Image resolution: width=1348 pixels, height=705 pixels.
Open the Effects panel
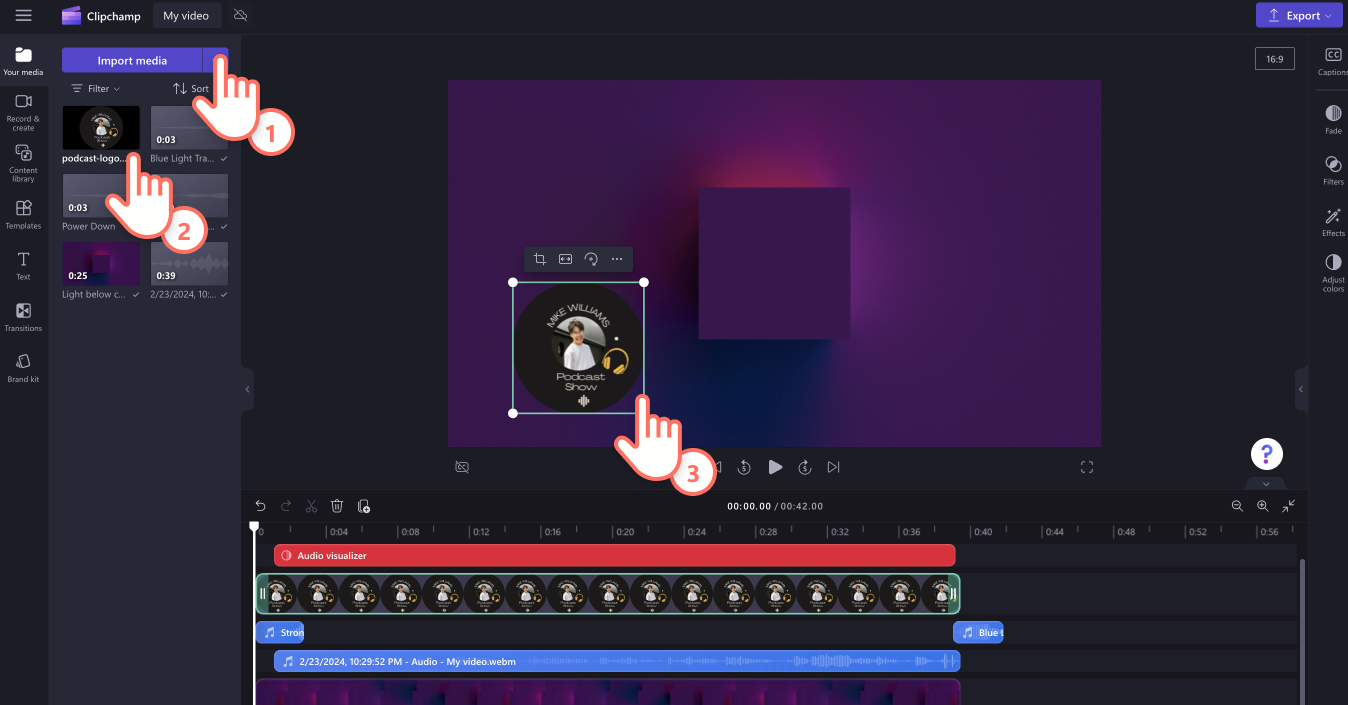(1332, 221)
